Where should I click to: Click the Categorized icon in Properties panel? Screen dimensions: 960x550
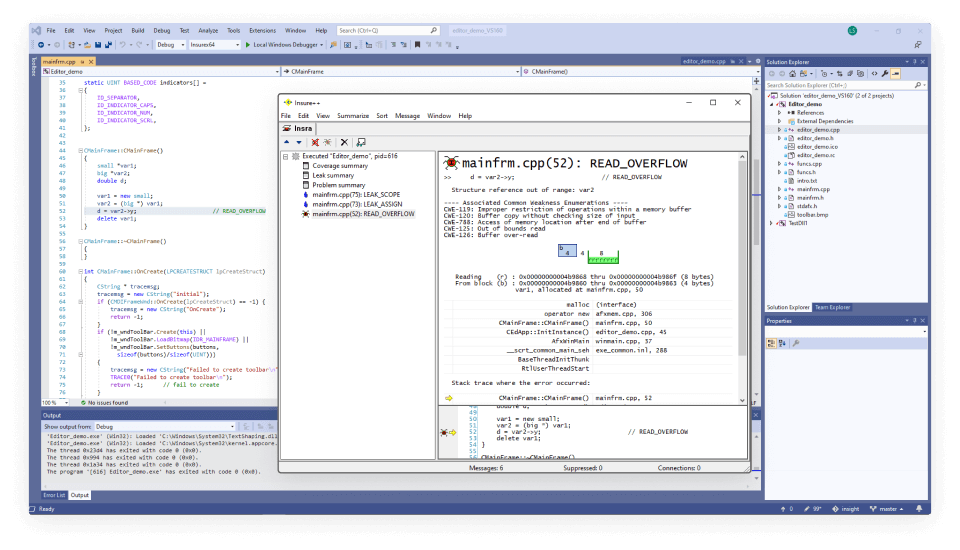[771, 344]
